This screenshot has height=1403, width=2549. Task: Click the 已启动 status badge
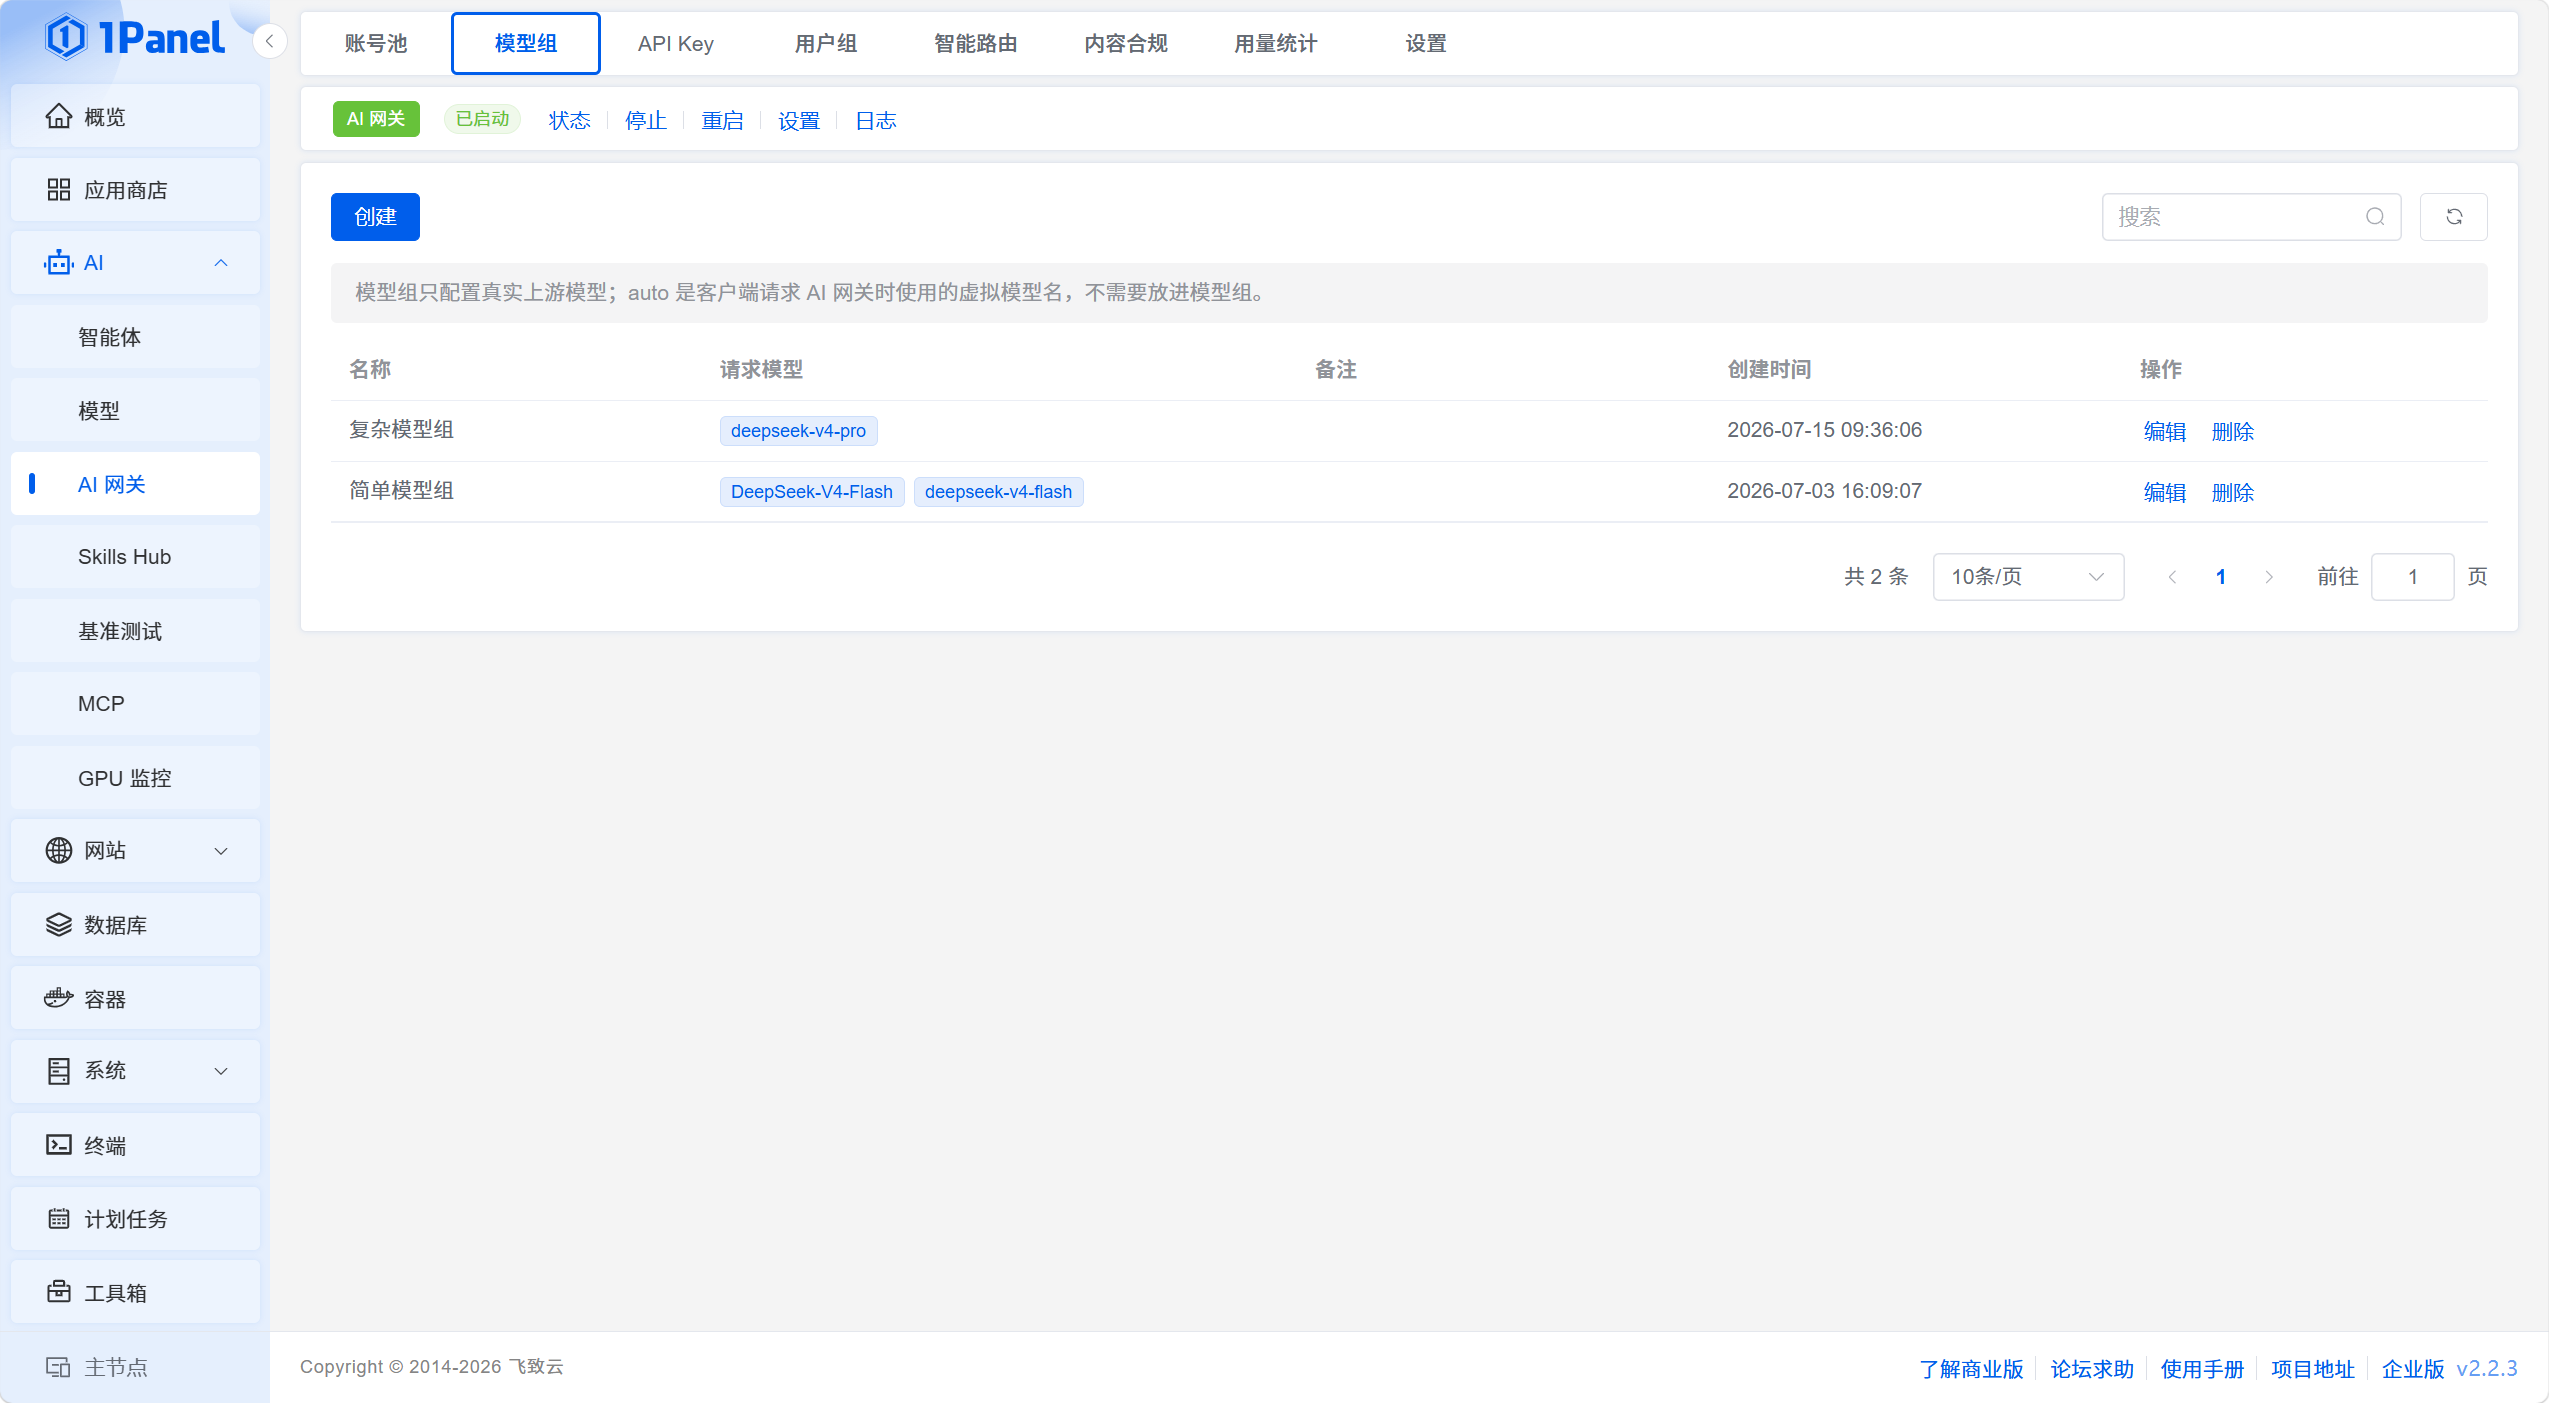(482, 119)
